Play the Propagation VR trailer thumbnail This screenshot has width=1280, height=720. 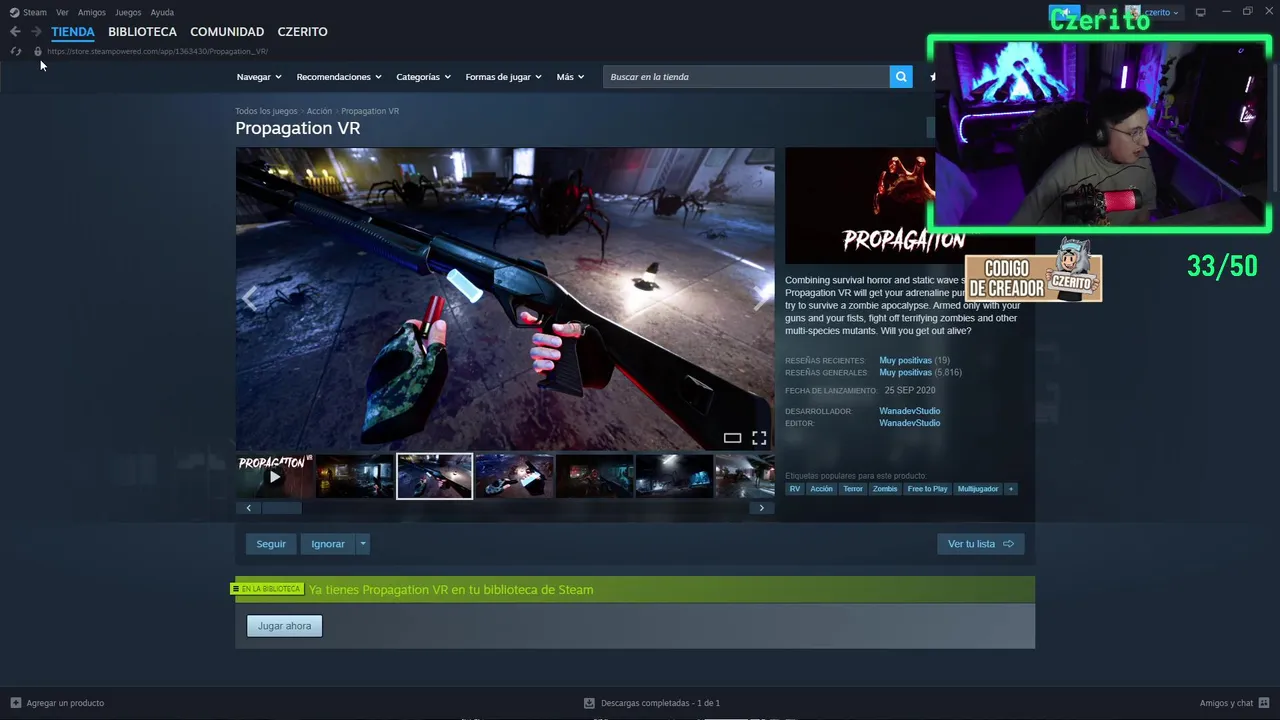pos(275,476)
